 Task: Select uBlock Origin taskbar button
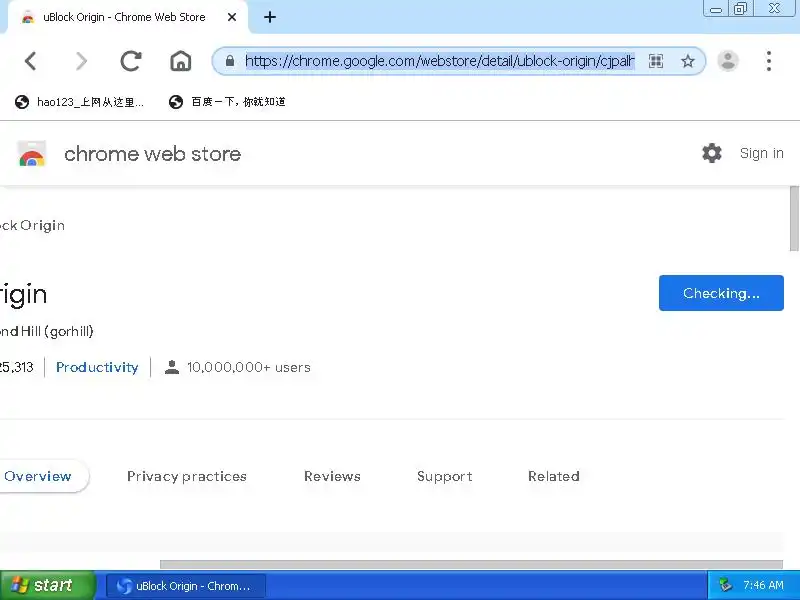186,586
